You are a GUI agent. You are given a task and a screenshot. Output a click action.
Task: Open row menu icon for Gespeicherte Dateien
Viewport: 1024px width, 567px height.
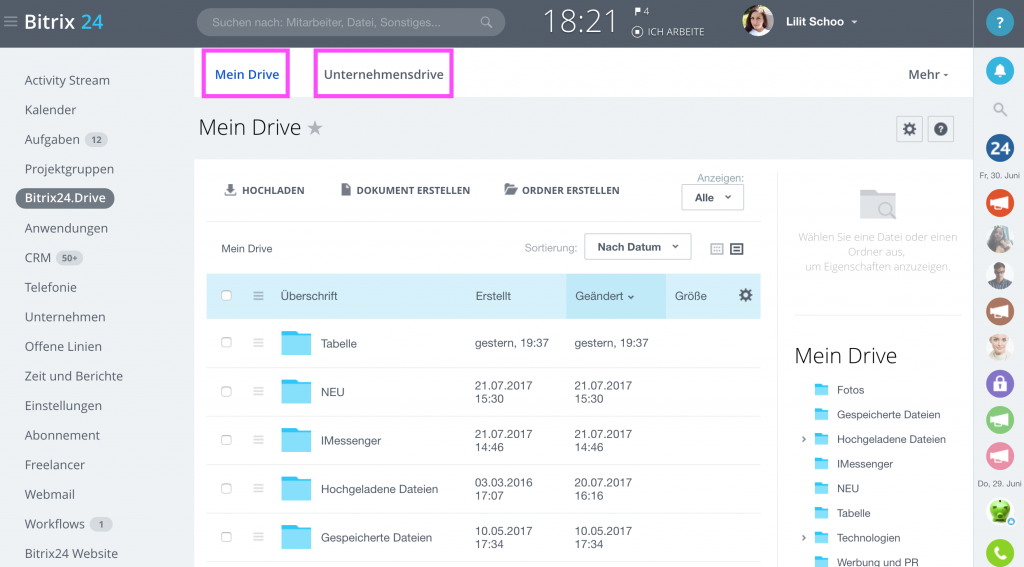[x=259, y=537]
